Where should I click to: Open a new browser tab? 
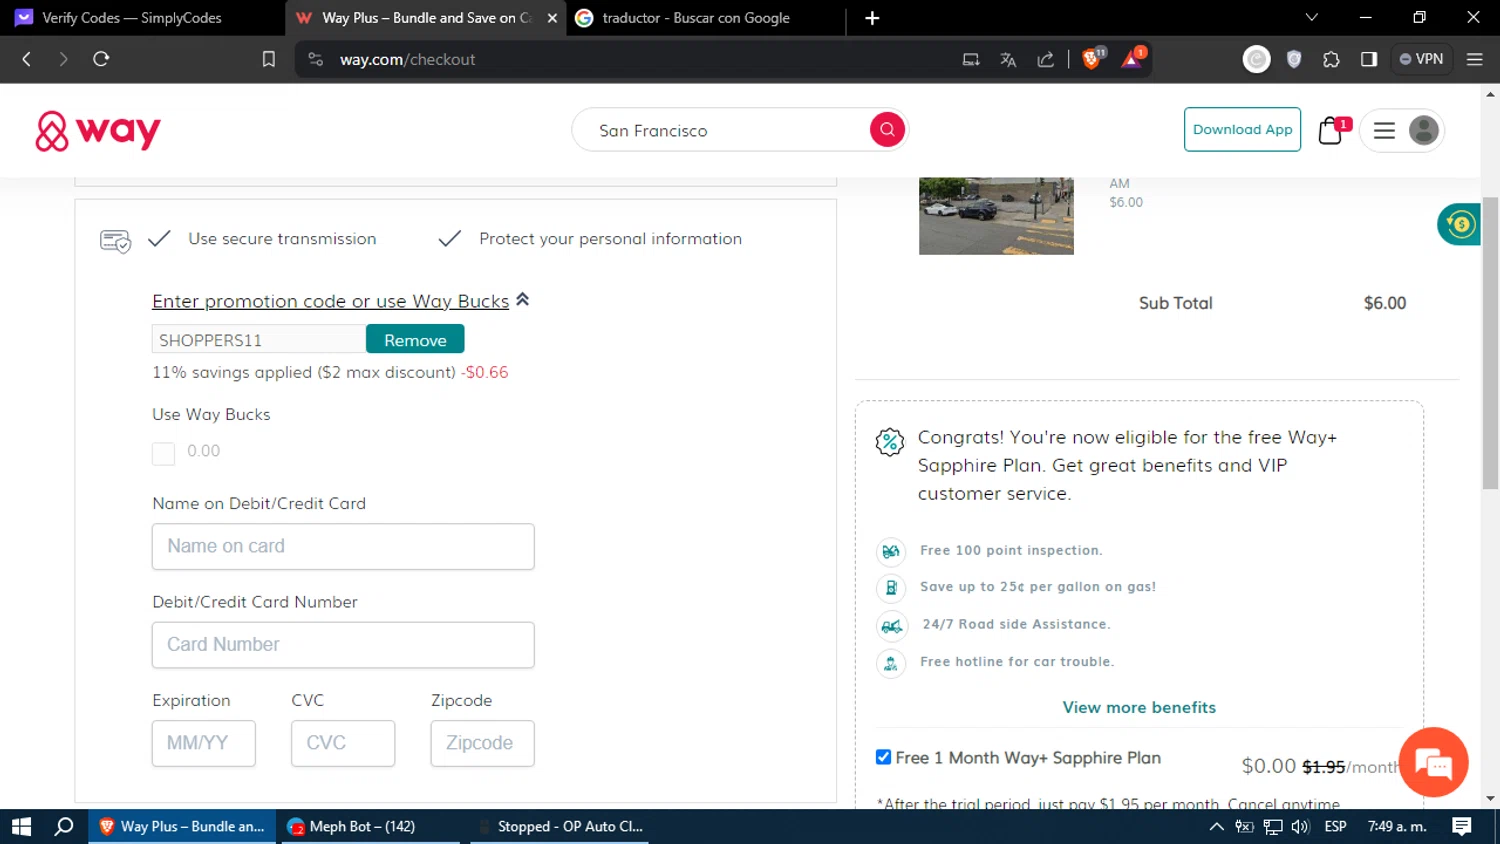(872, 18)
